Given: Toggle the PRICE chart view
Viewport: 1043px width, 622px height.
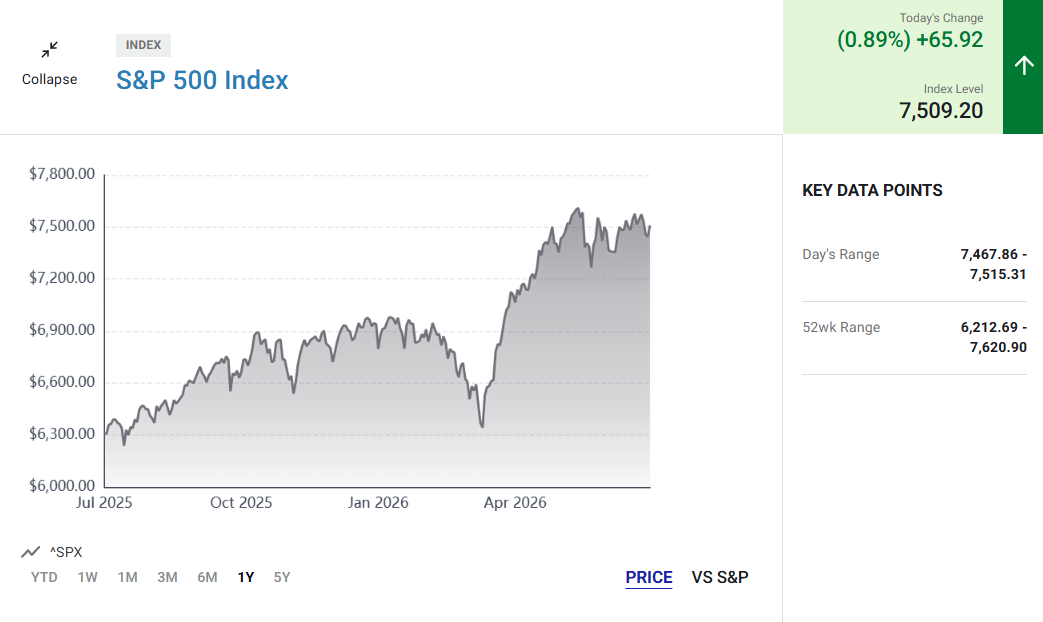Looking at the screenshot, I should [x=649, y=577].
